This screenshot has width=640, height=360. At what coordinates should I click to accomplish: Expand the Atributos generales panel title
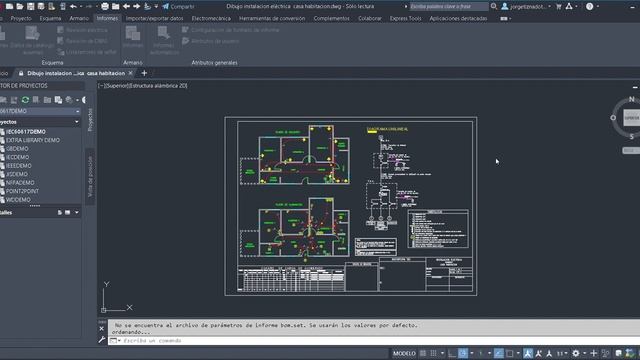pyautogui.click(x=214, y=62)
